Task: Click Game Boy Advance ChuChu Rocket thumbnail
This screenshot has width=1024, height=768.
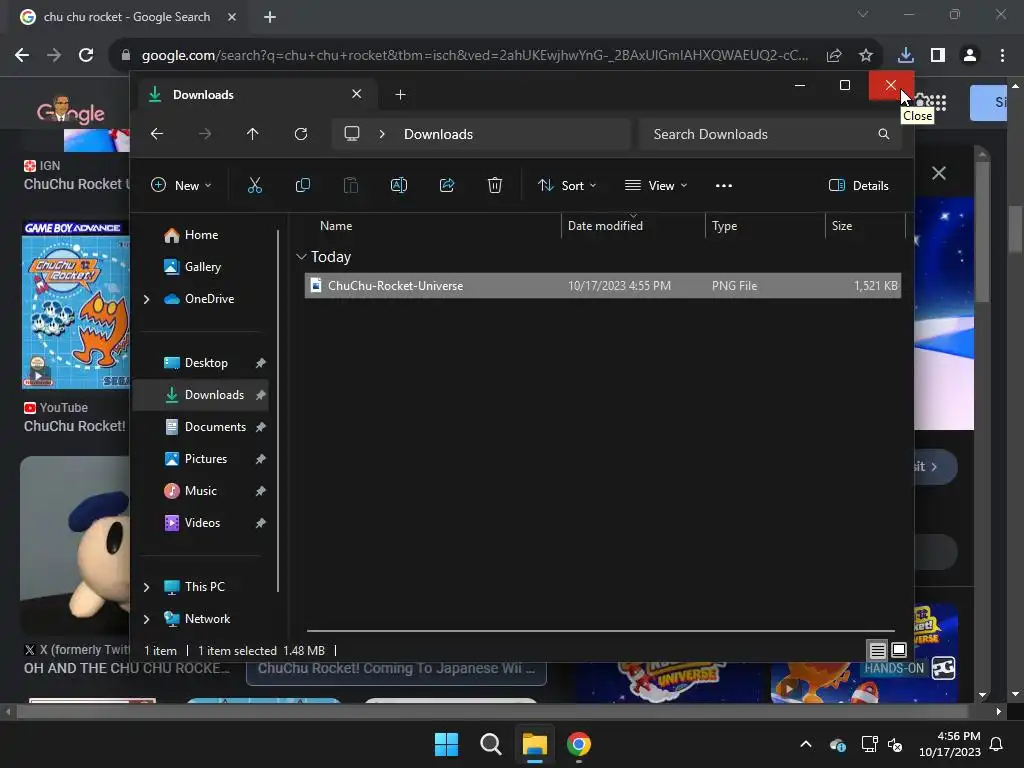Action: tap(76, 305)
